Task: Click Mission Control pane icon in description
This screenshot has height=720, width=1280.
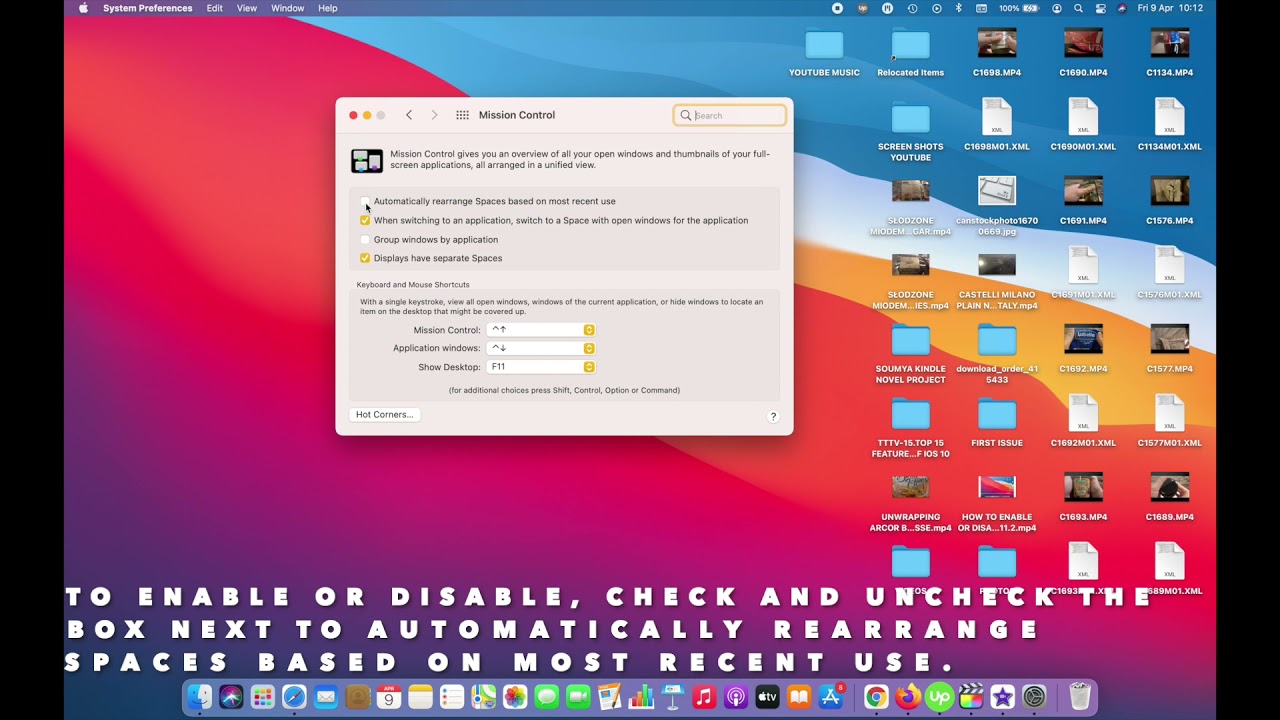Action: [367, 161]
